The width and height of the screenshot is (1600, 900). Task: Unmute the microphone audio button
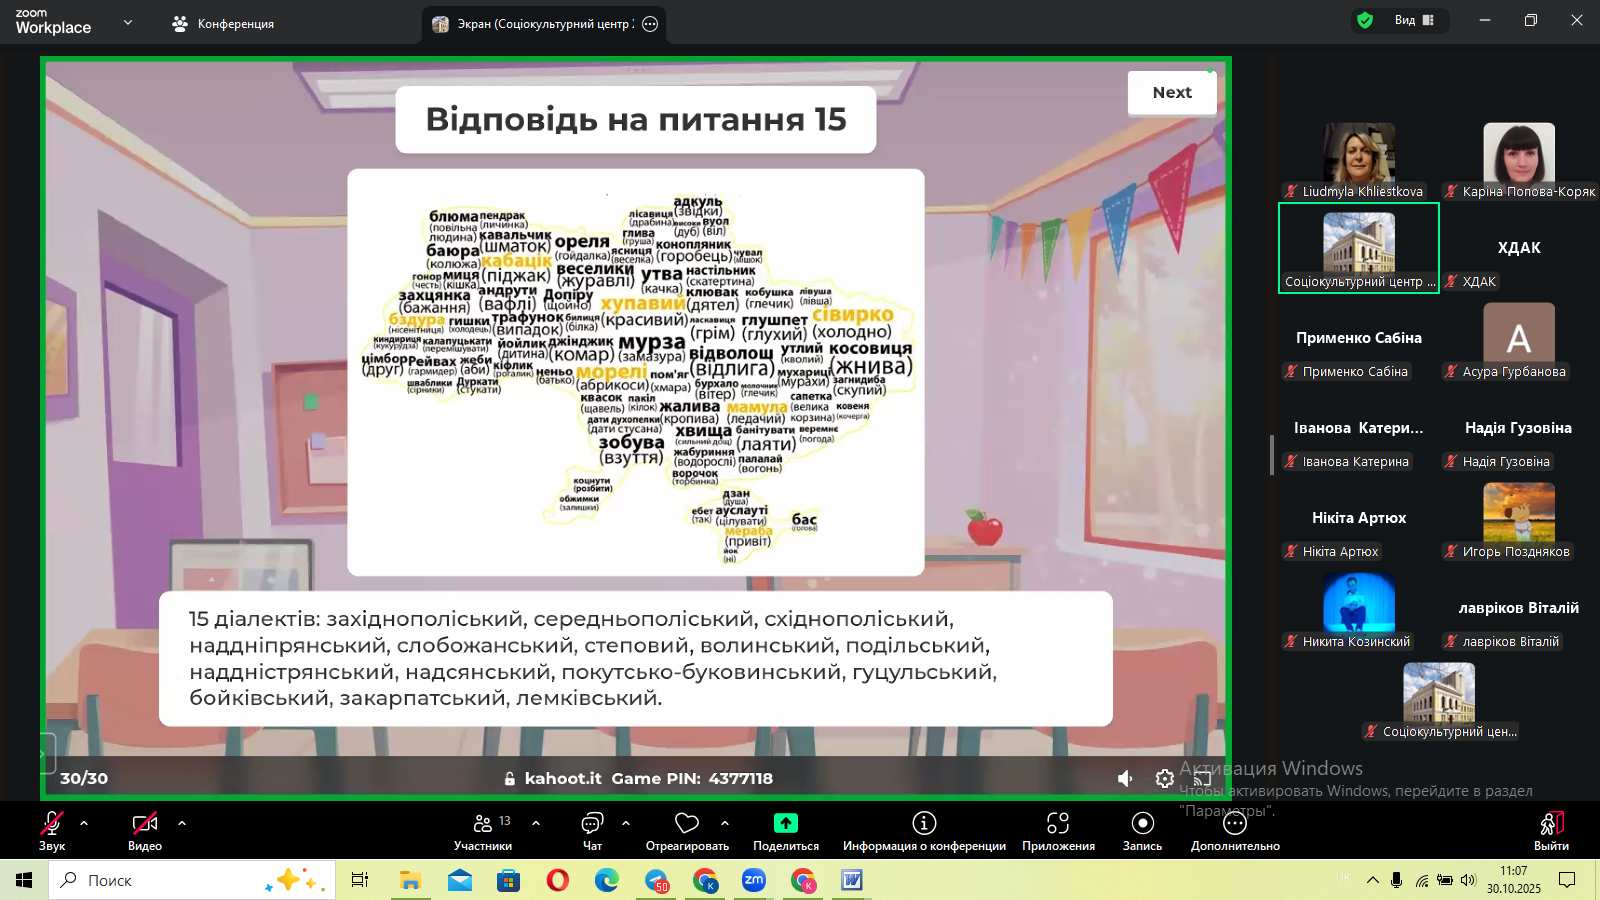coord(51,823)
